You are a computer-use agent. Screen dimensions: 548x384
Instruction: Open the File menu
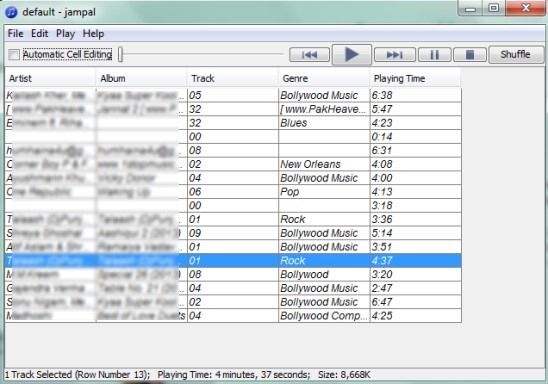[15, 34]
